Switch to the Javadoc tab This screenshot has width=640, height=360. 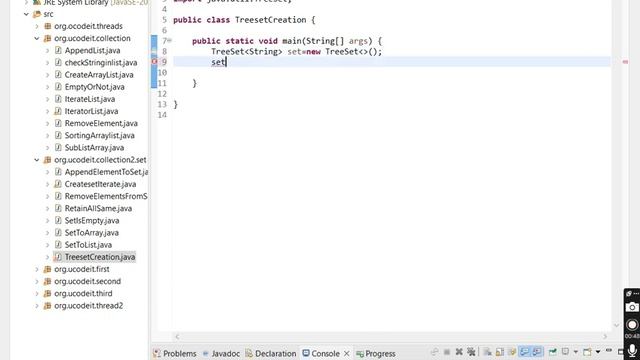pos(221,353)
